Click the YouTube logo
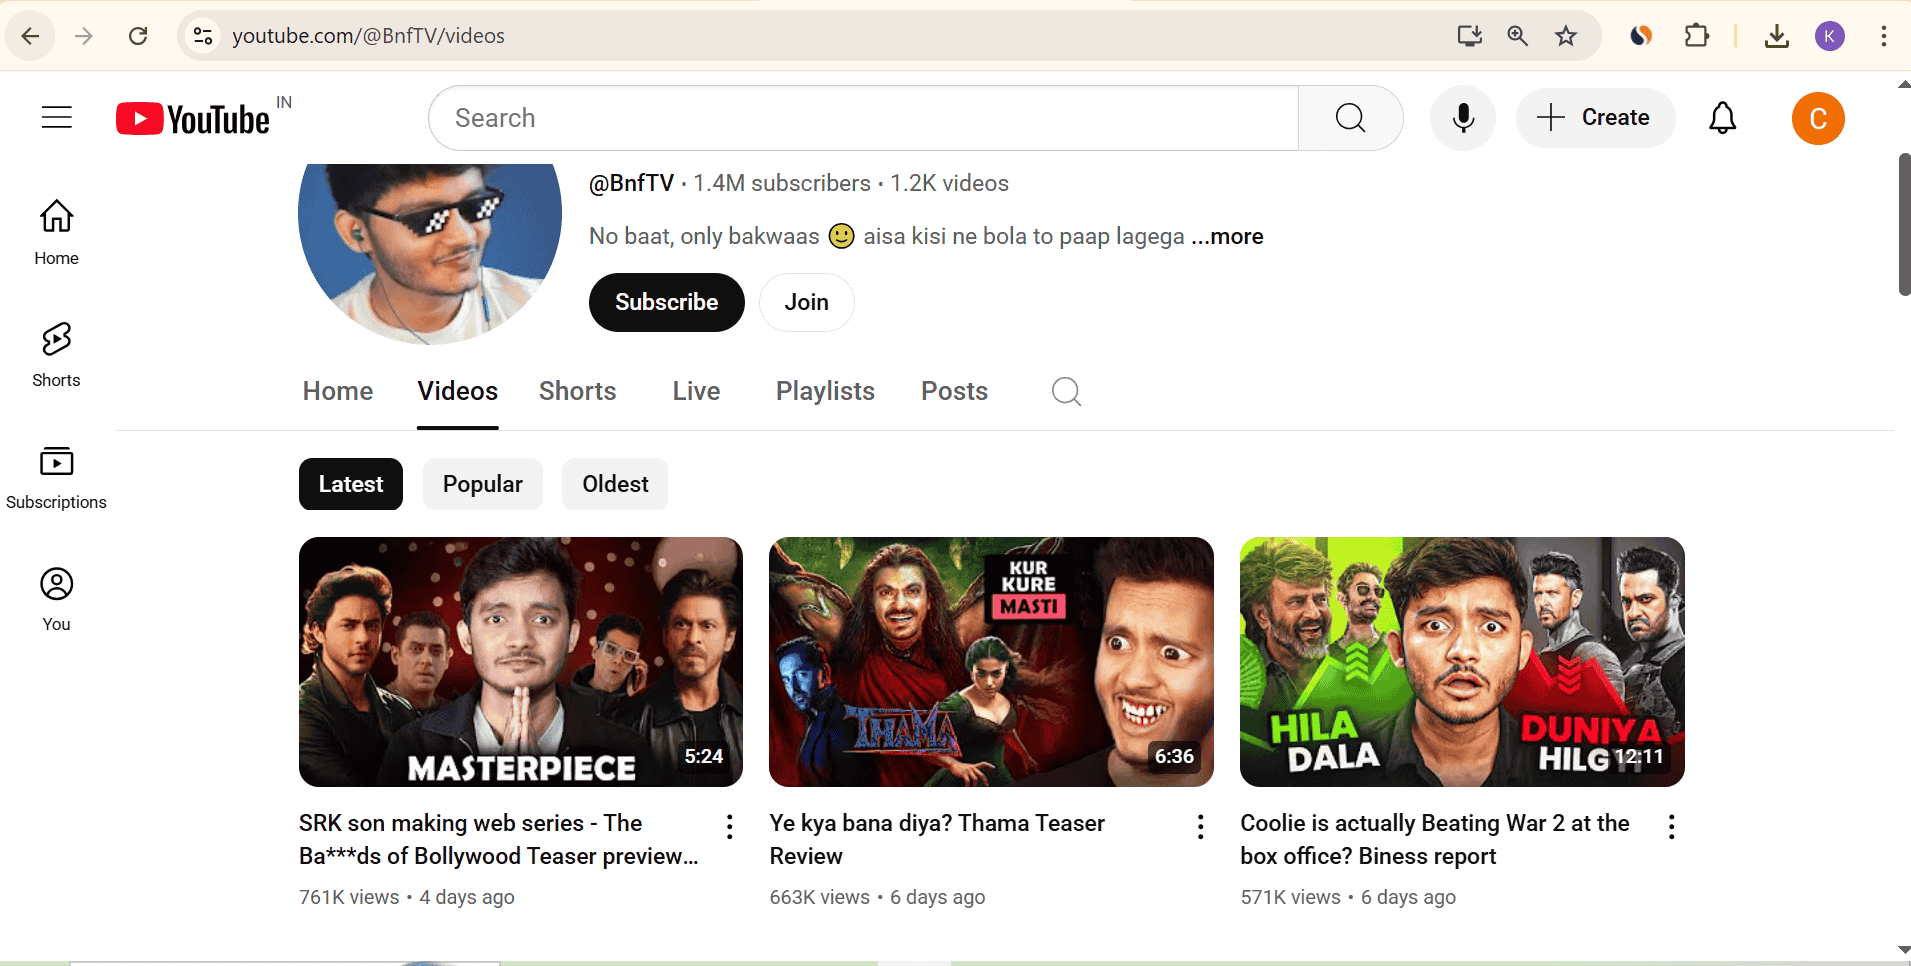1911x966 pixels. coord(194,119)
